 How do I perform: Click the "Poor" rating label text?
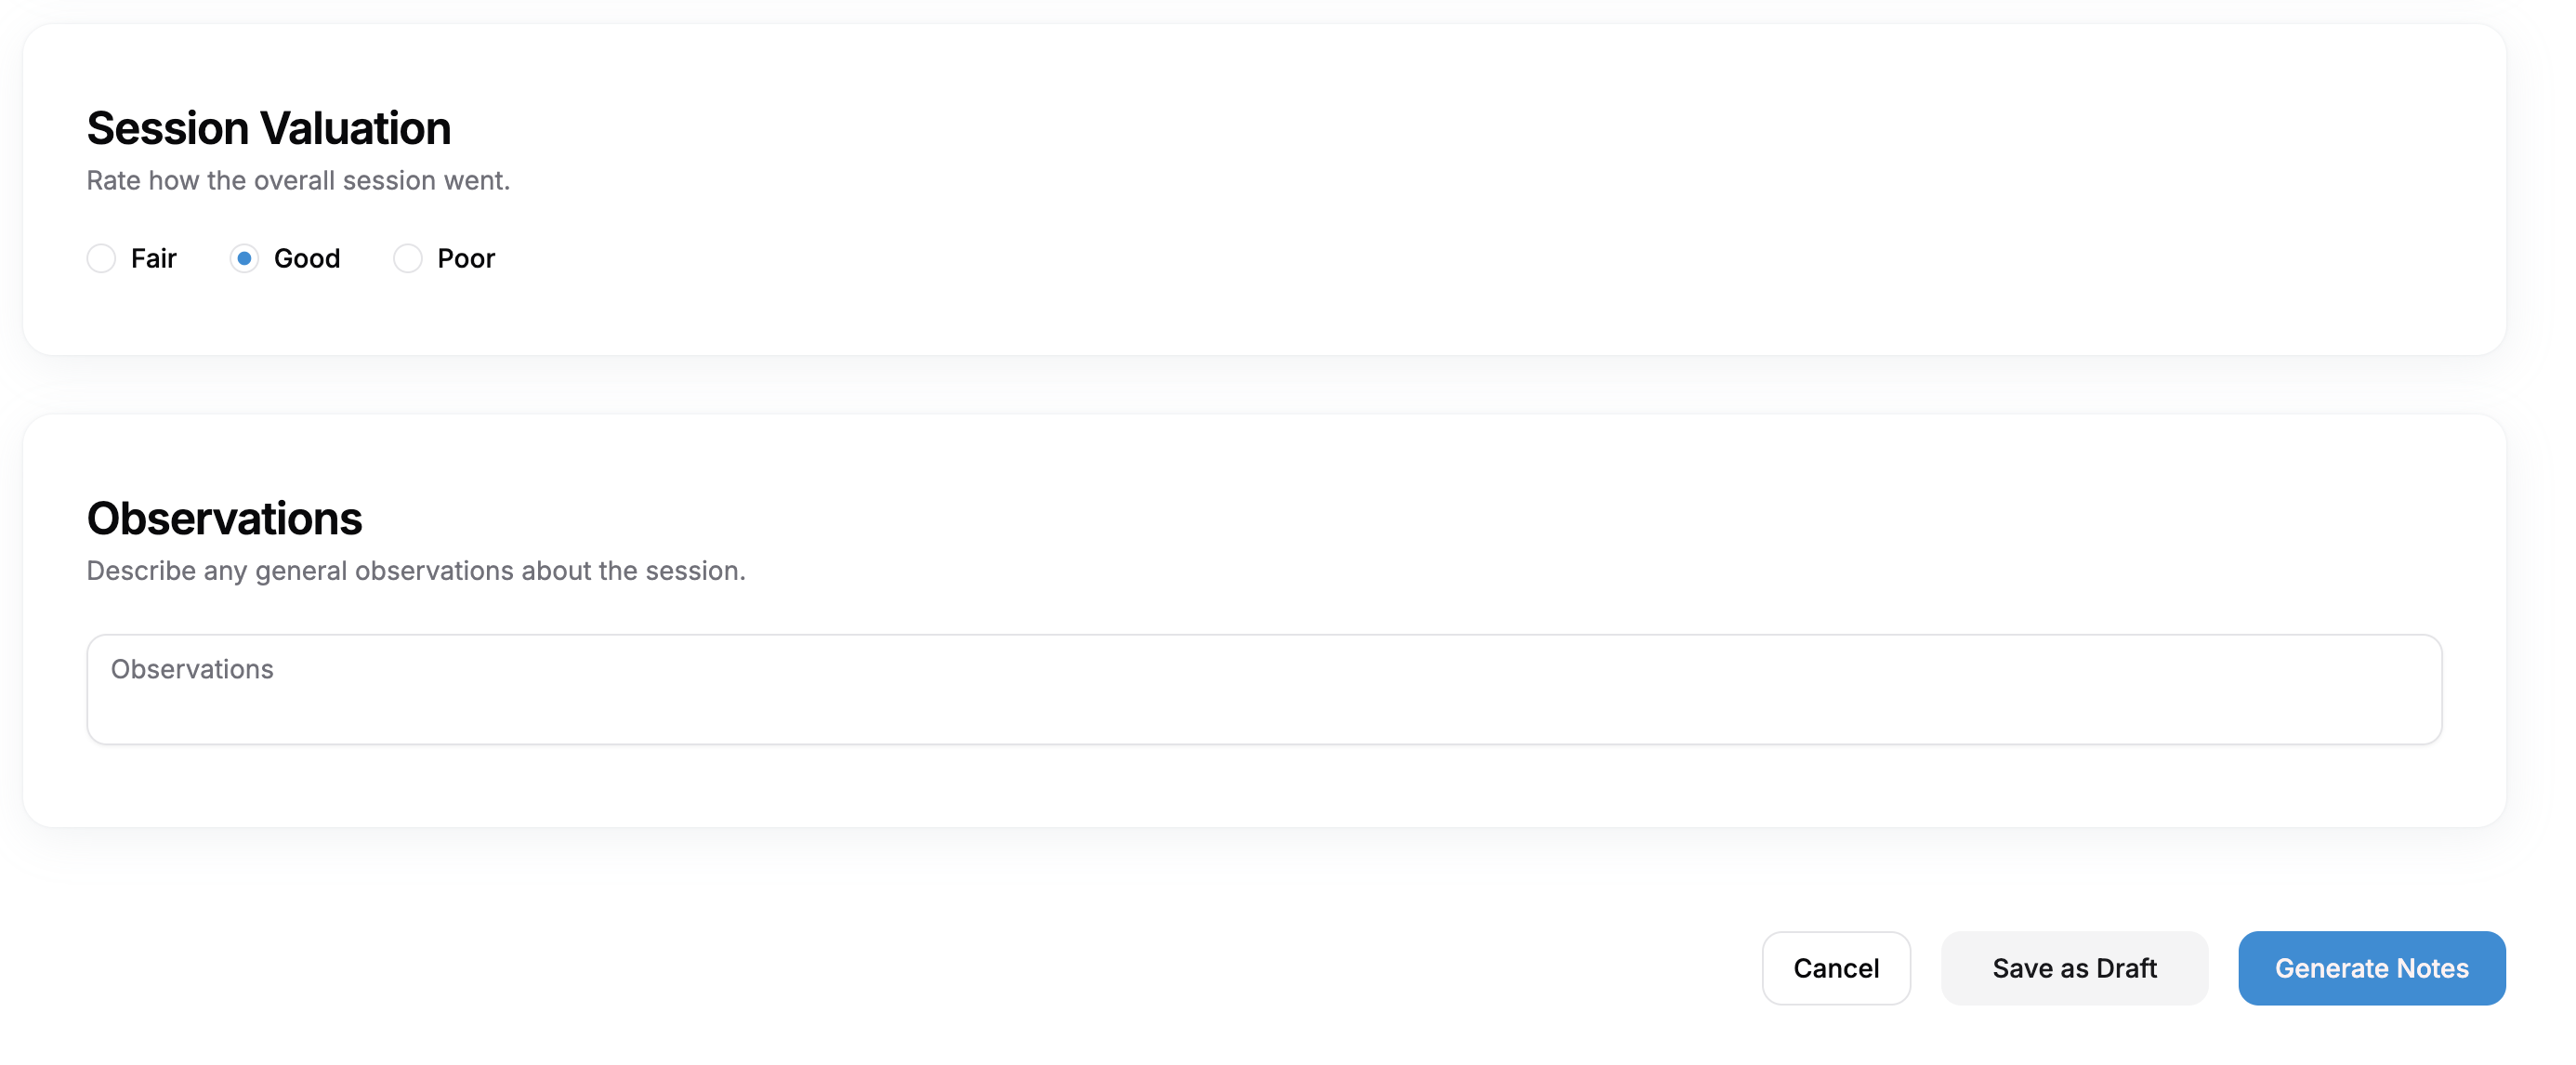[466, 258]
